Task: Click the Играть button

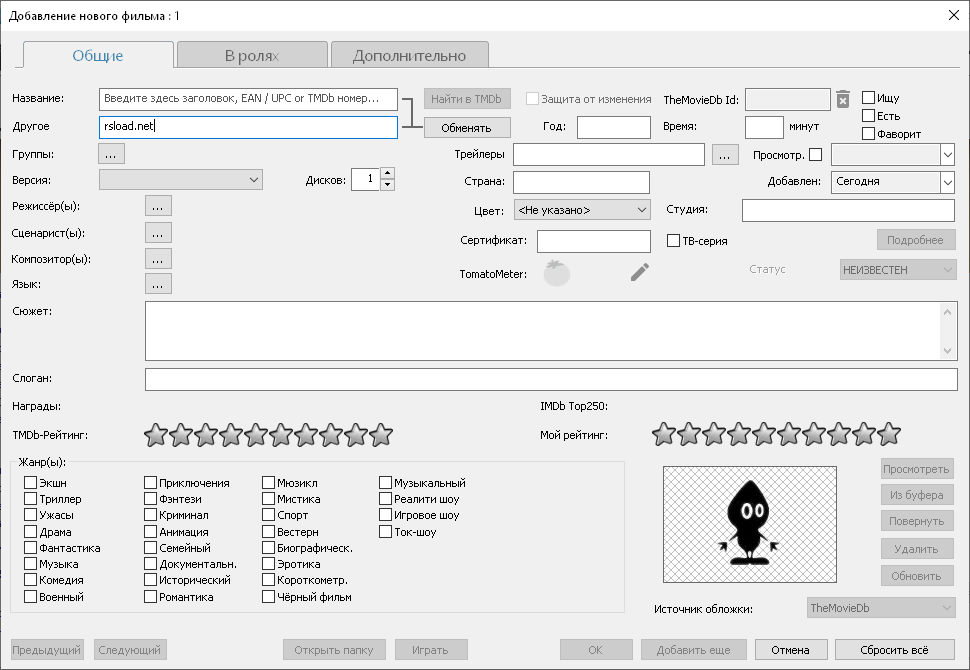Action: point(431,650)
